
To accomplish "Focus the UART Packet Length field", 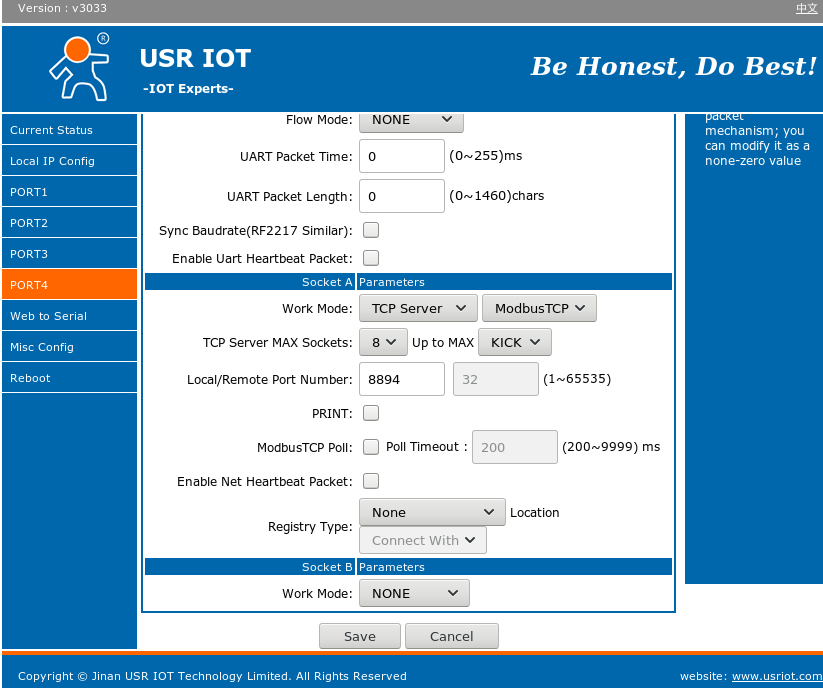I will pos(402,196).
